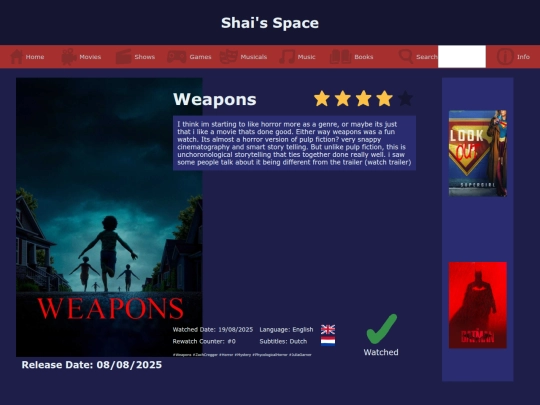Image resolution: width=540 pixels, height=405 pixels.
Task: Open the Movies camera icon
Action: click(69, 56)
